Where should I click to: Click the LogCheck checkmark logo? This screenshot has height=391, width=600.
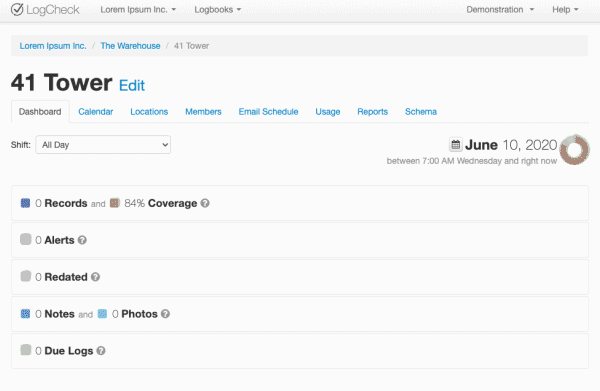point(17,9)
